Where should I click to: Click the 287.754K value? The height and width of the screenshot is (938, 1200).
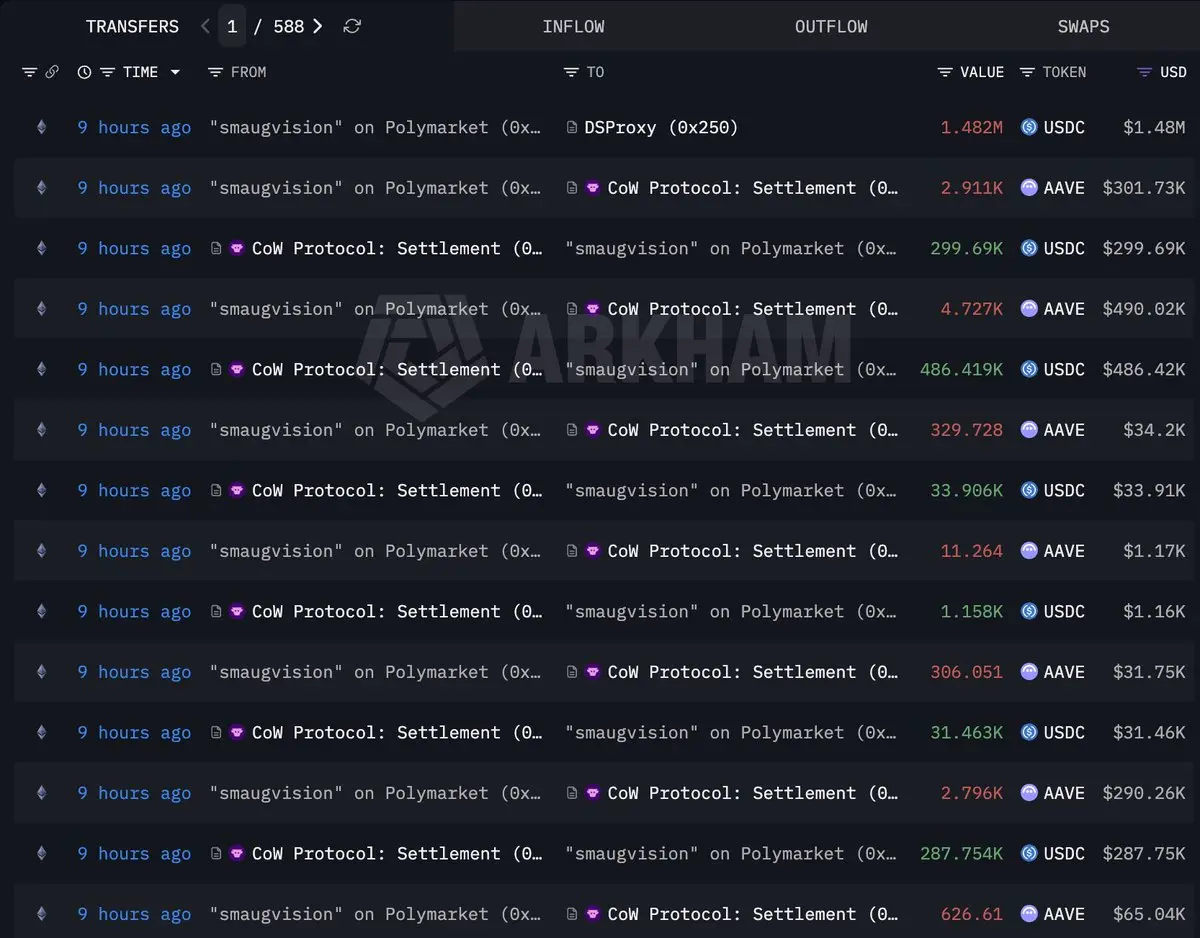[x=961, y=854]
